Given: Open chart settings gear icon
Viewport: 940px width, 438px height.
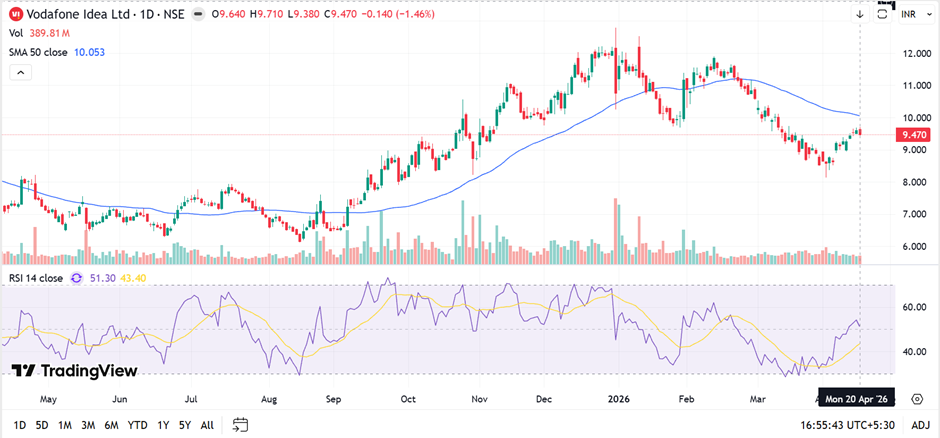Looking at the screenshot, I should click(917, 399).
